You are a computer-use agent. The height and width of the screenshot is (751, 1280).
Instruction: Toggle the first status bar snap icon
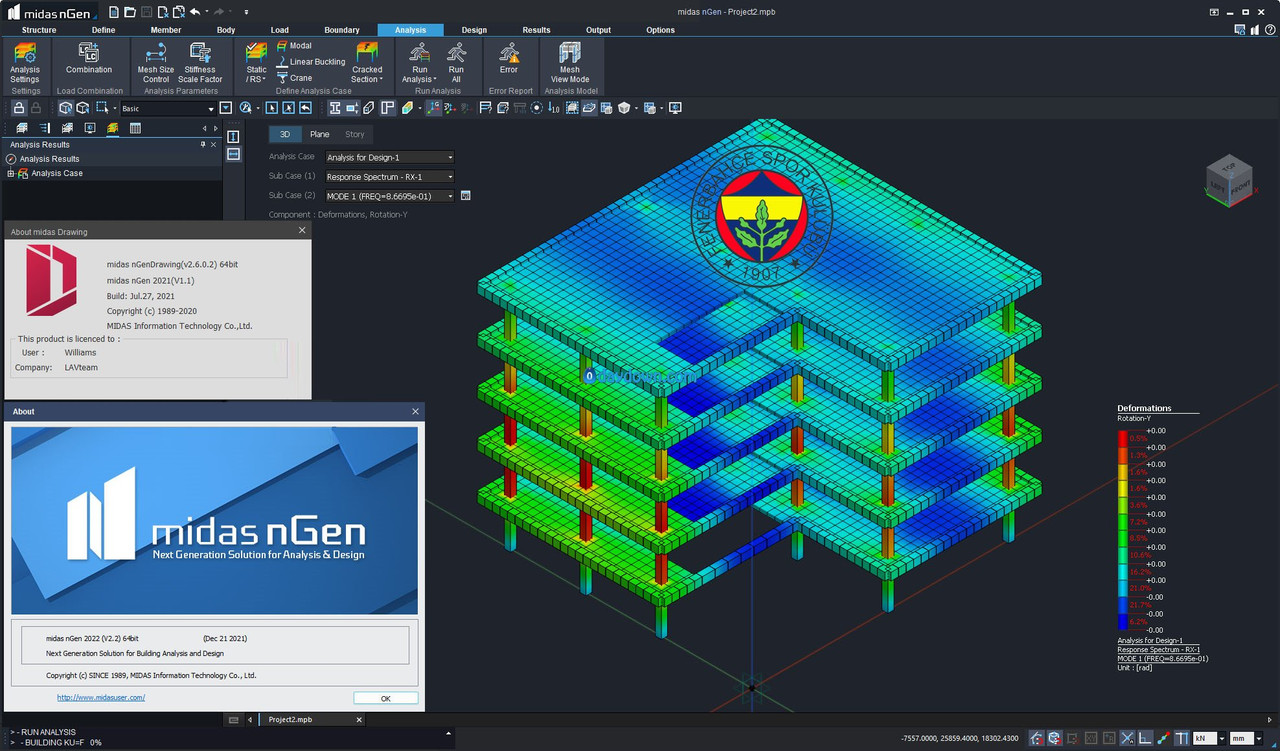coord(1037,738)
